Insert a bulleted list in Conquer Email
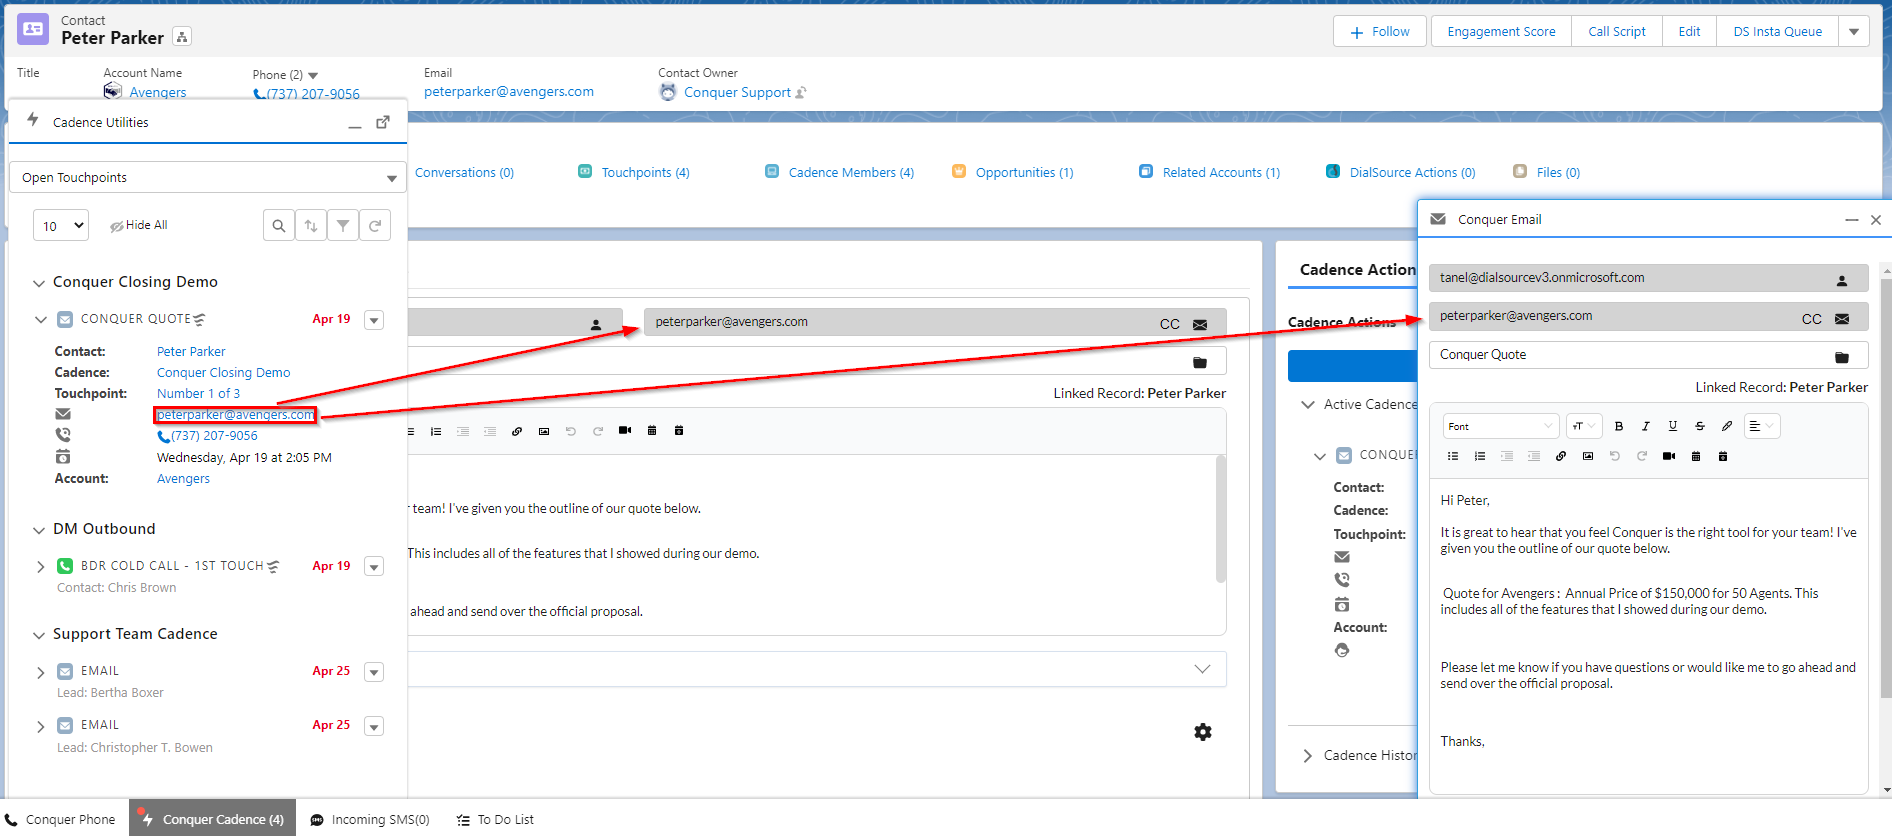This screenshot has width=1892, height=836. (1453, 456)
